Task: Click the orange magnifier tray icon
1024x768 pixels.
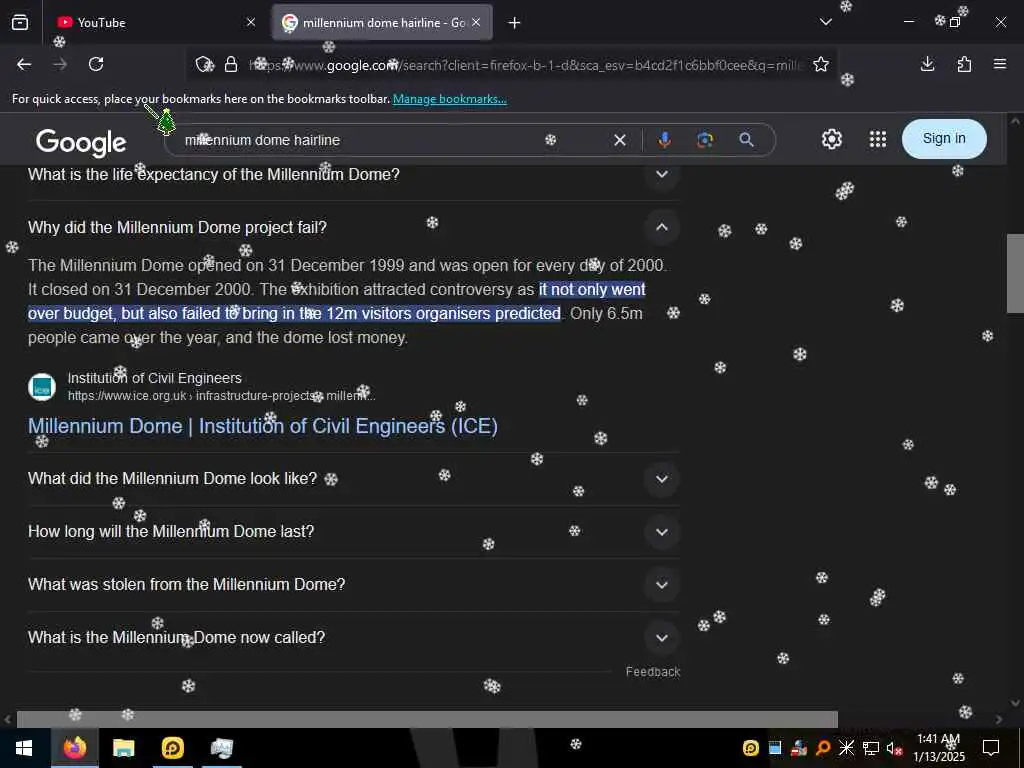Action: 822,748
